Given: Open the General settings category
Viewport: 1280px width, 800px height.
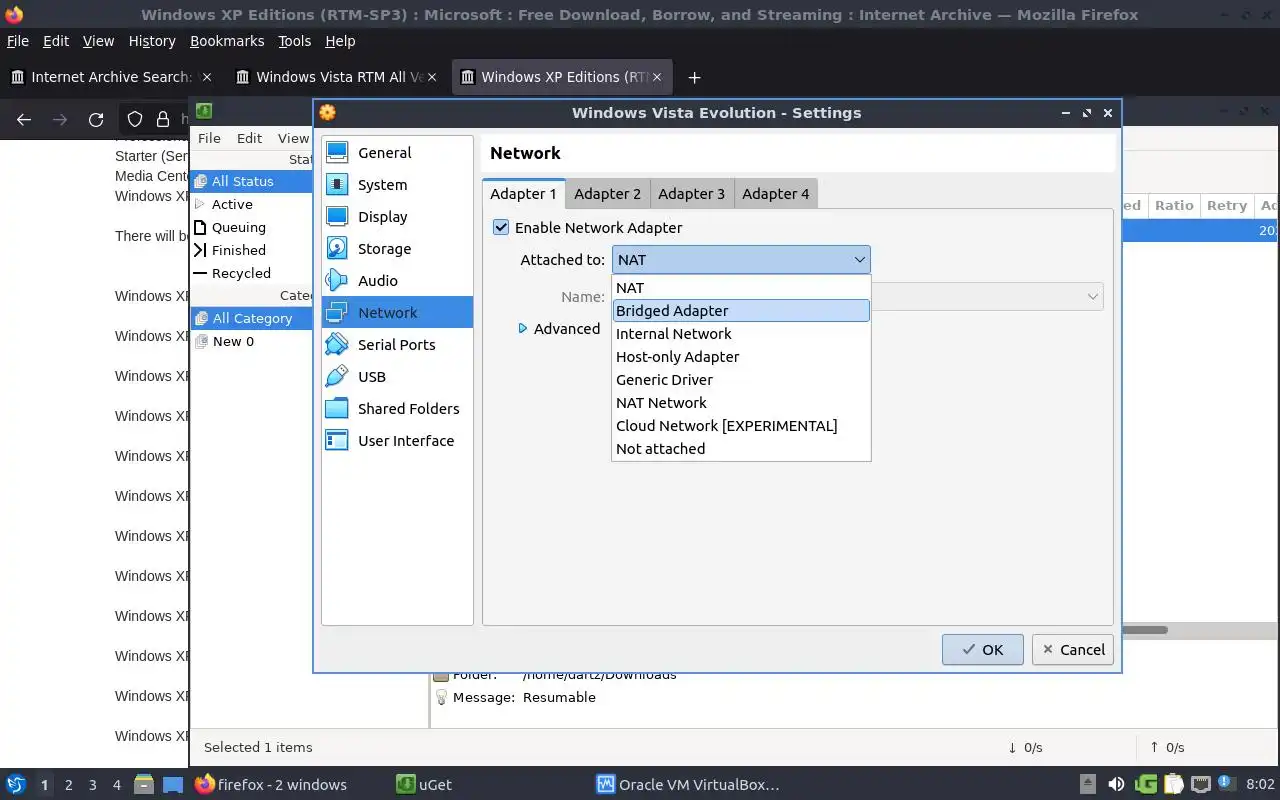Looking at the screenshot, I should (397, 153).
